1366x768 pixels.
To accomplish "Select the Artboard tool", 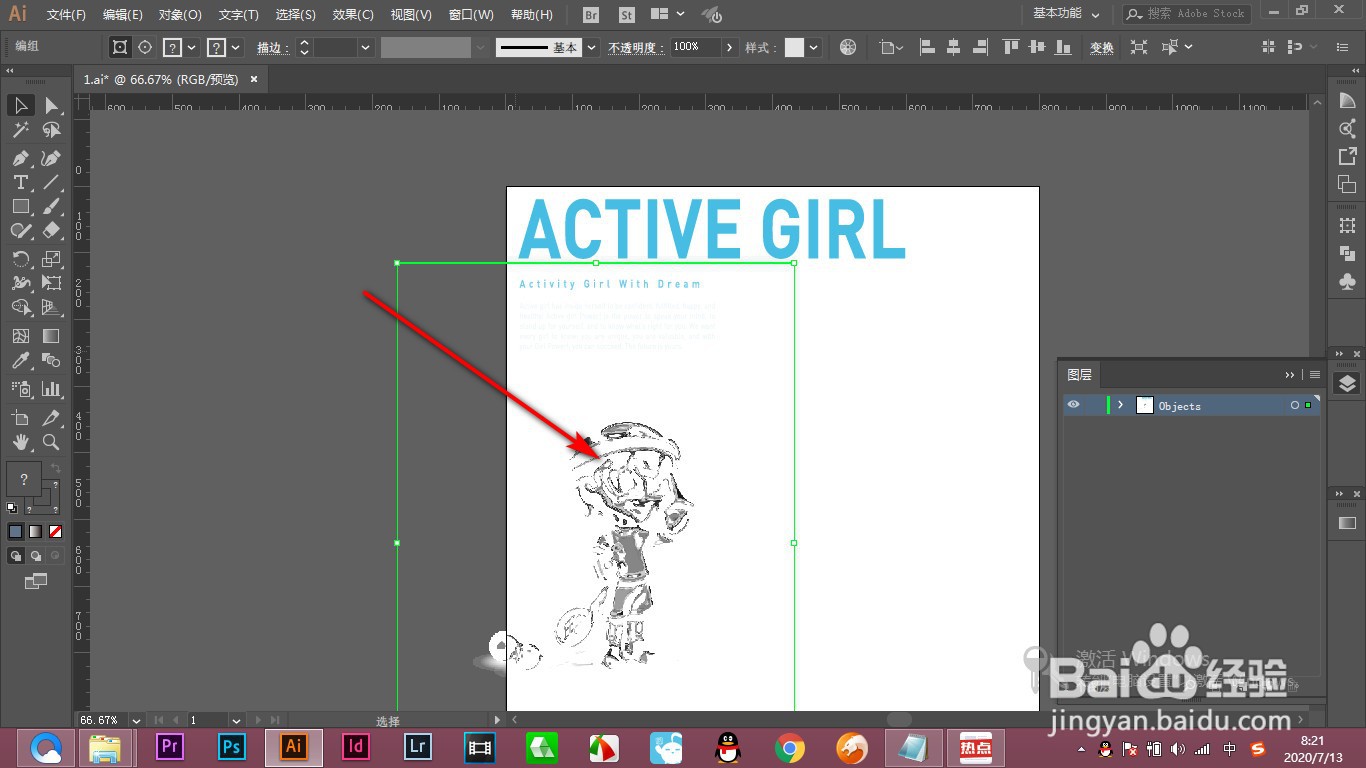I will click(21, 417).
